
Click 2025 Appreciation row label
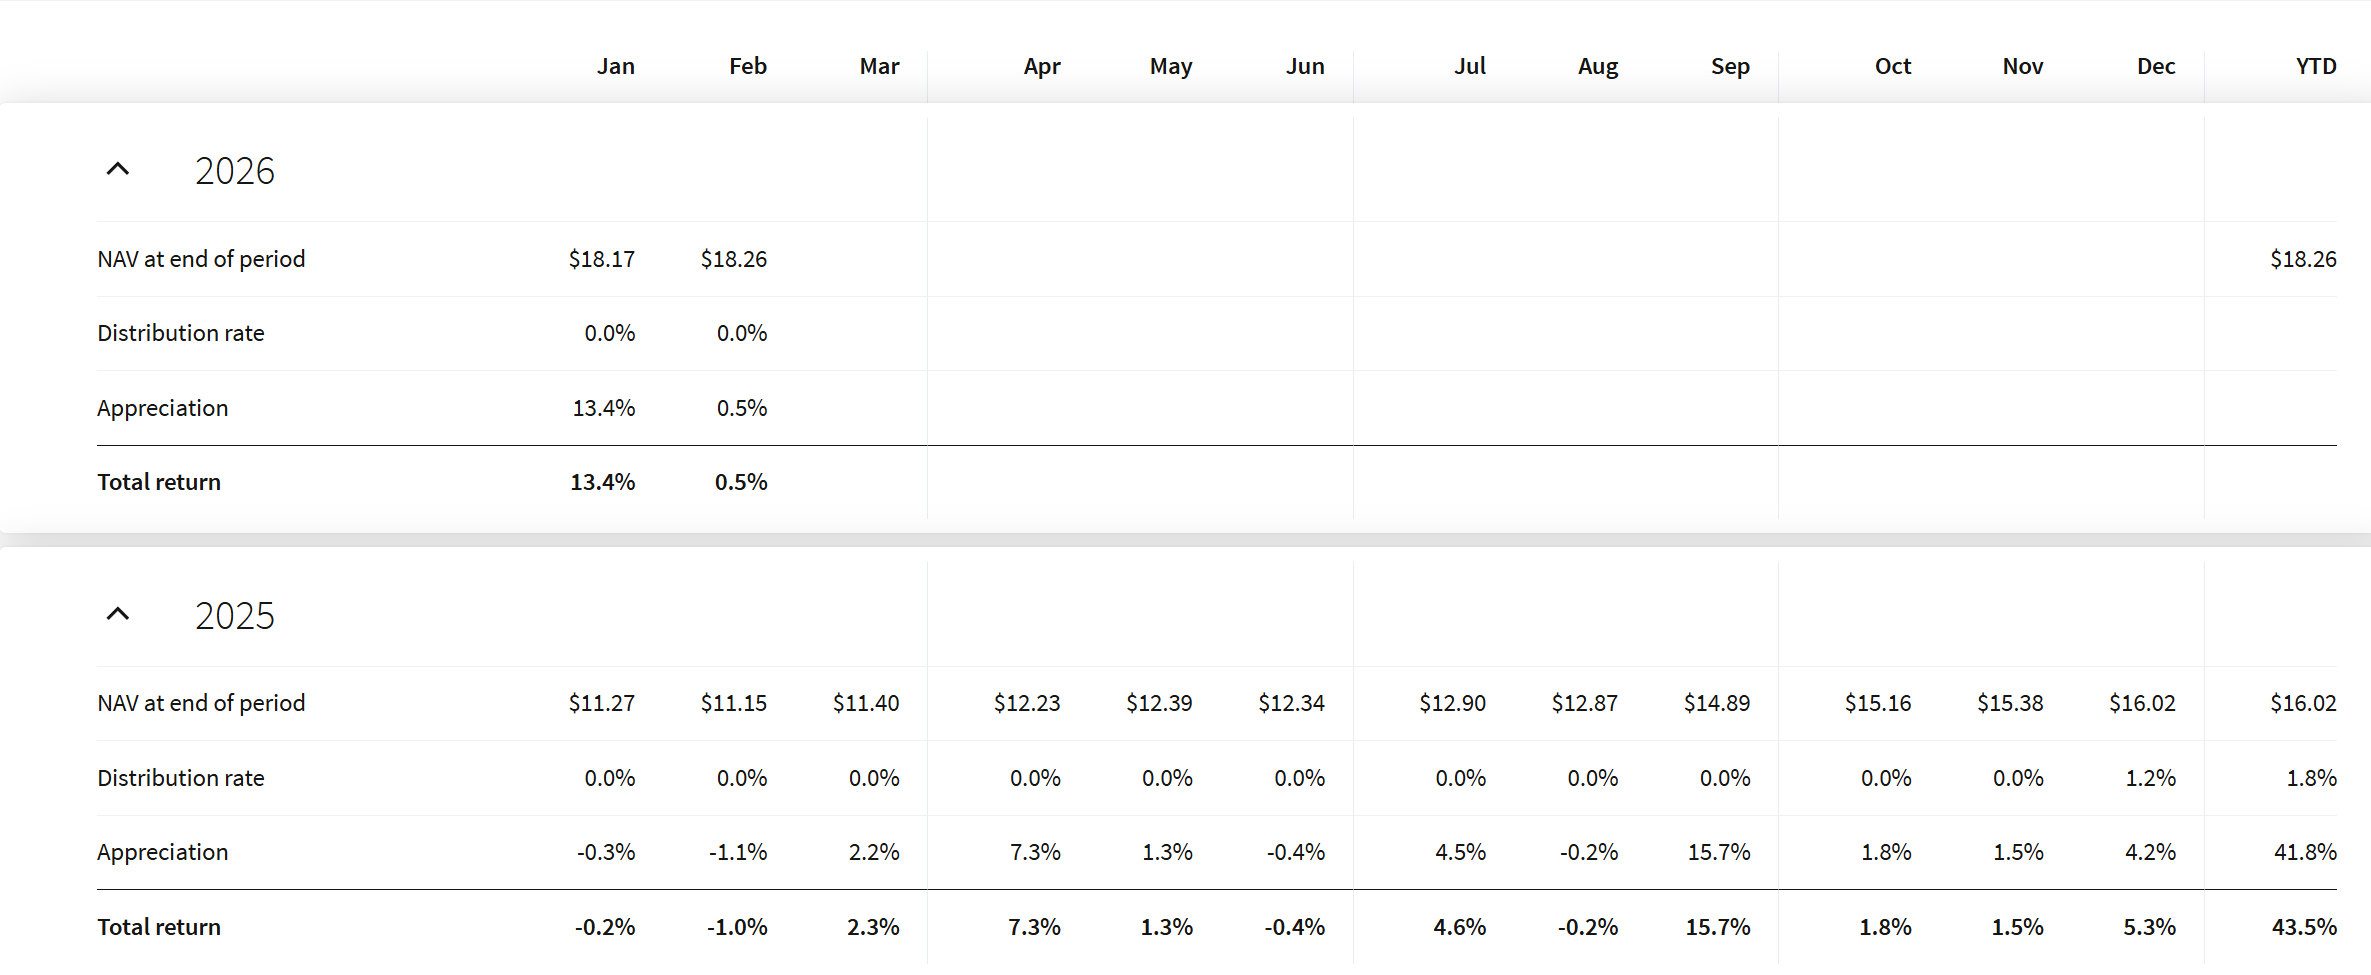163,852
